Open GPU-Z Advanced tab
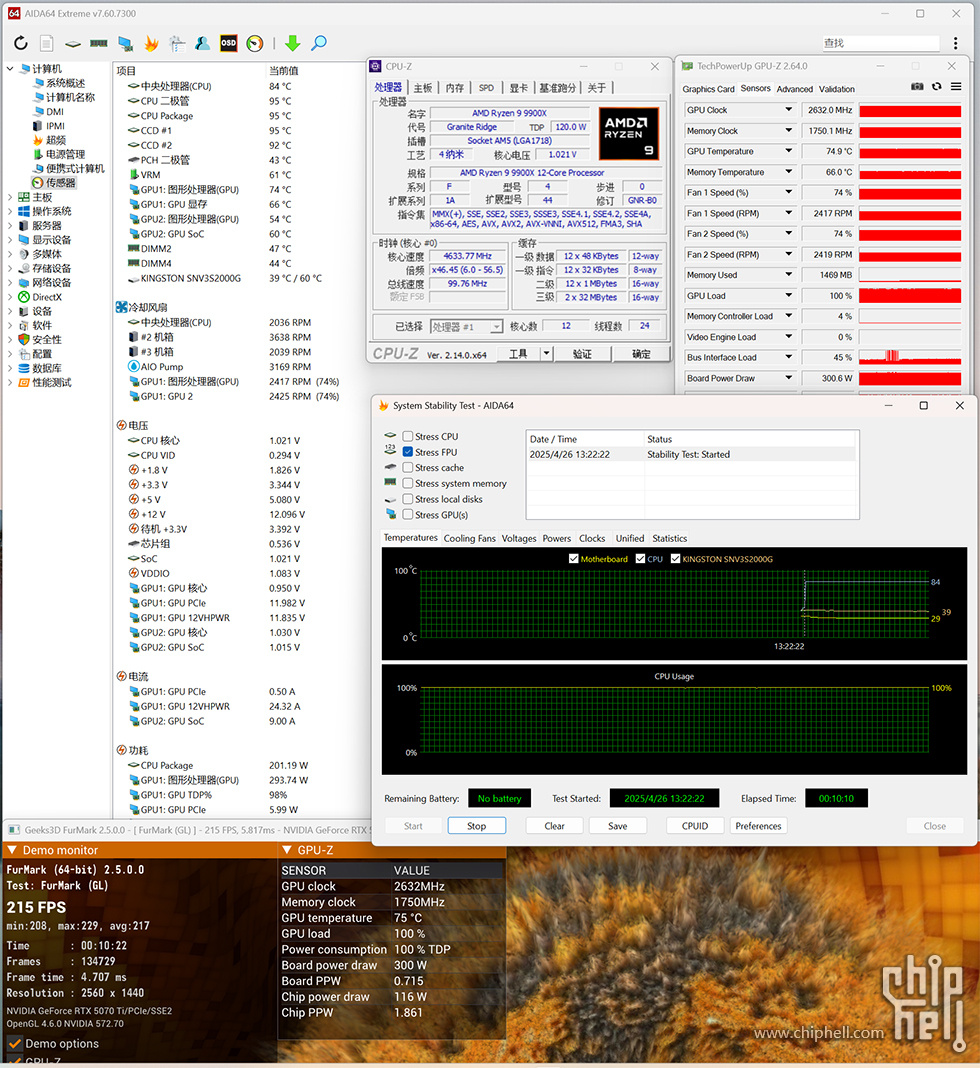Screen dimensions: 980x1068 coord(795,89)
